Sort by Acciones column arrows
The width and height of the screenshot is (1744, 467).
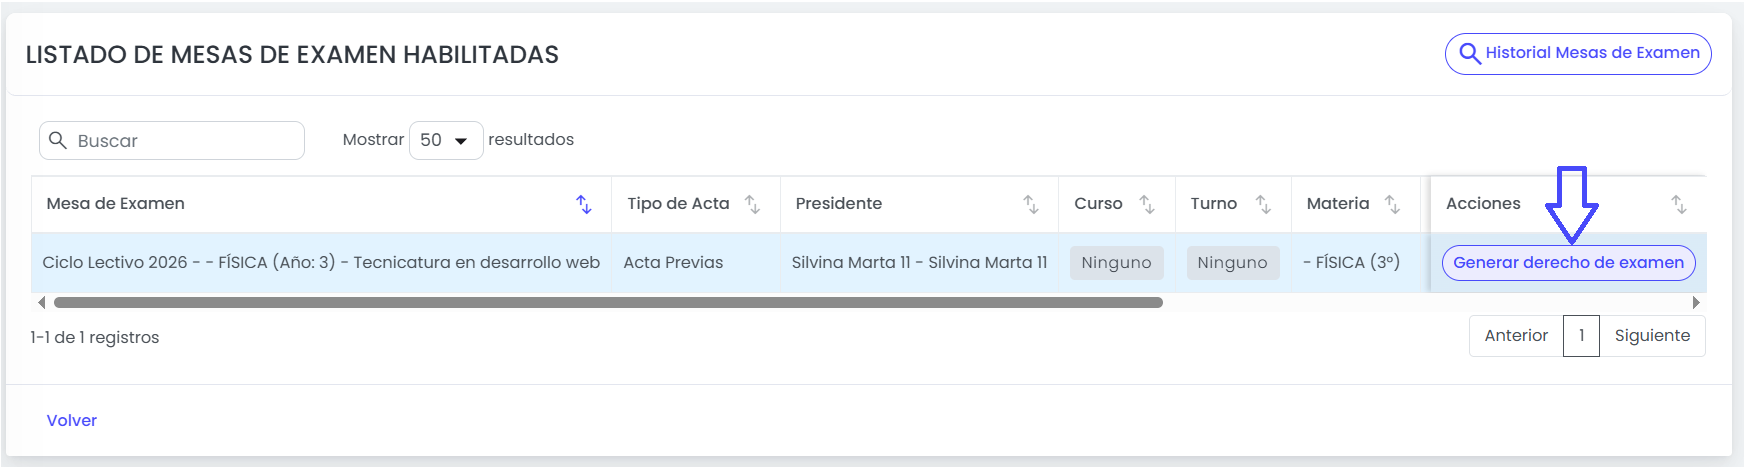1679,204
